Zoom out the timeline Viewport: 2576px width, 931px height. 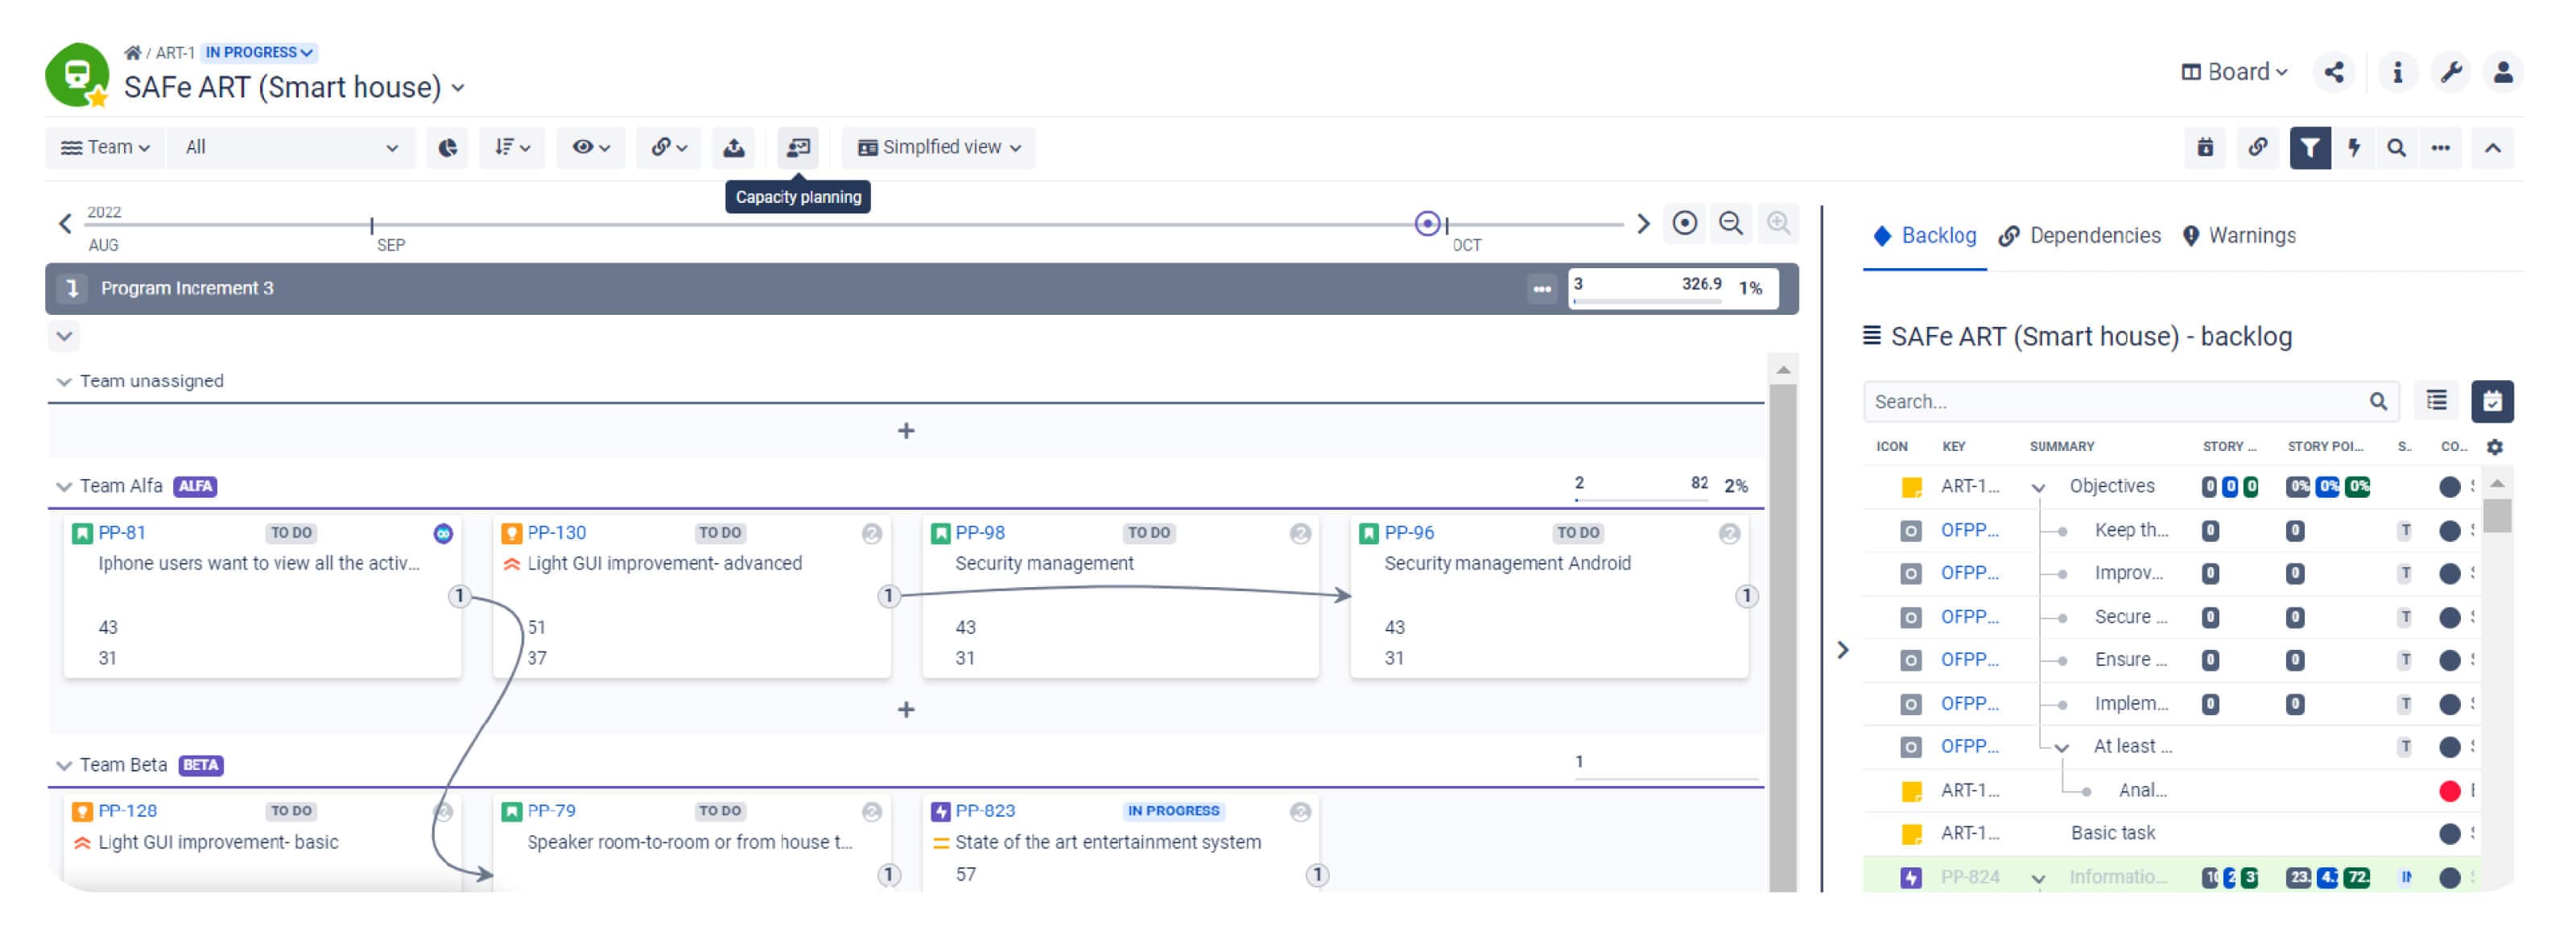pos(1731,224)
